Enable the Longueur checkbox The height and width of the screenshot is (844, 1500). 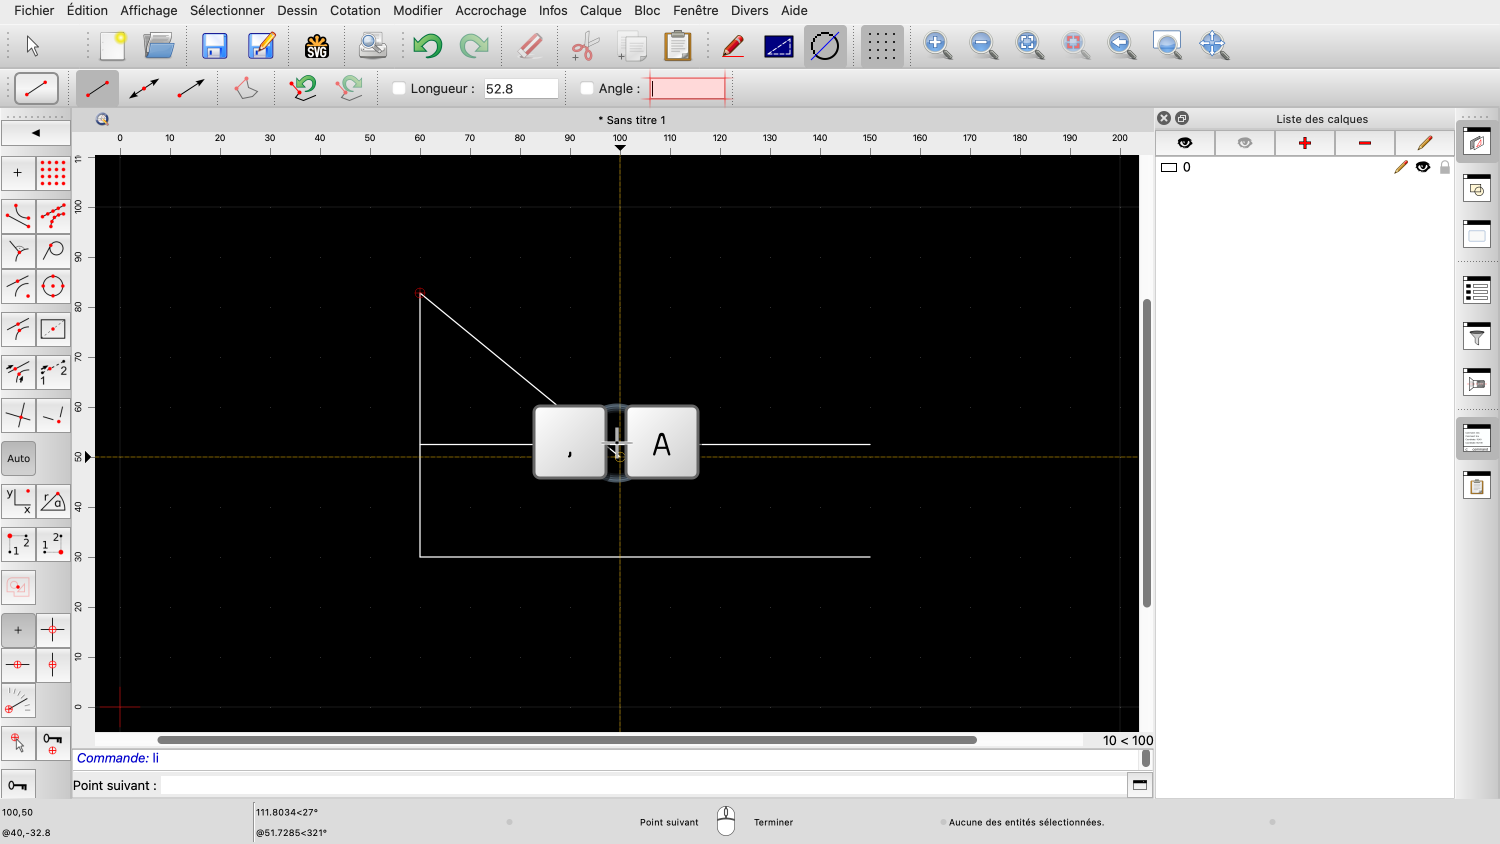[x=399, y=89]
